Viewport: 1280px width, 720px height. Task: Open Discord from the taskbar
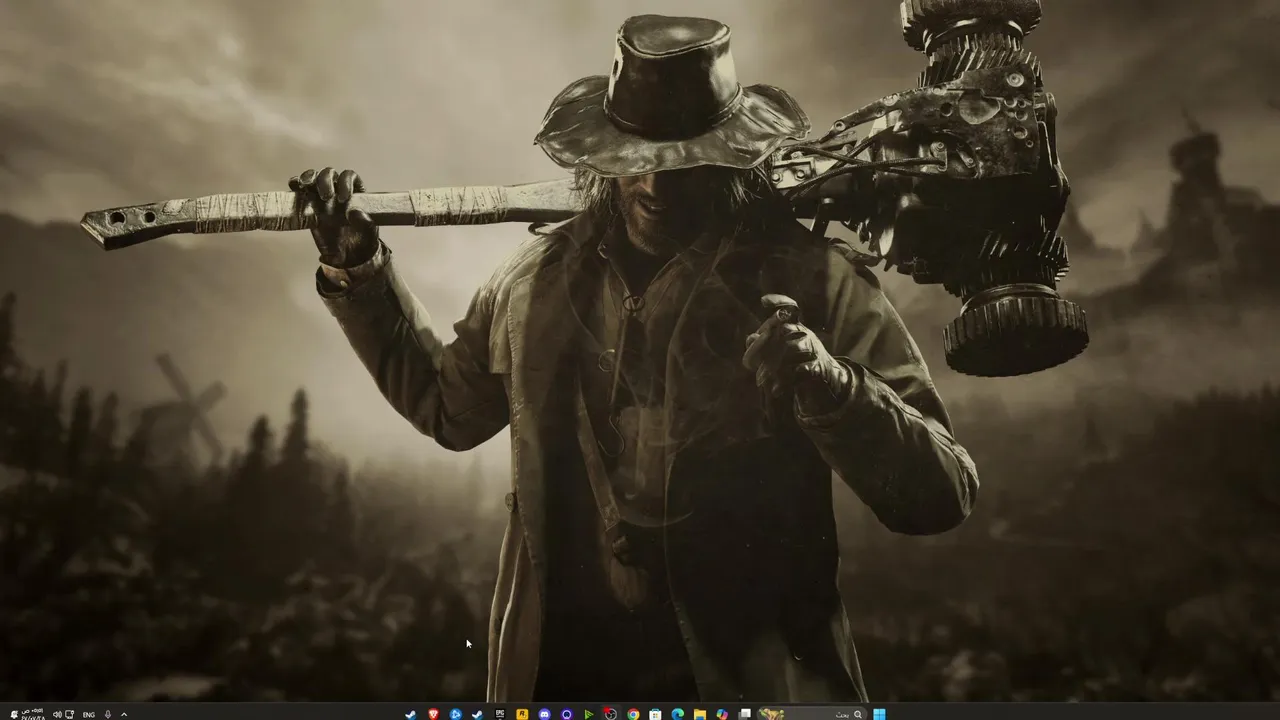point(544,714)
